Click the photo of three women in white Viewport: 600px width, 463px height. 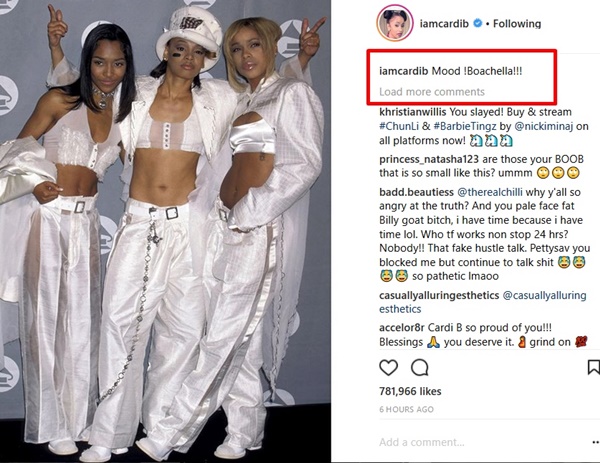coord(165,232)
